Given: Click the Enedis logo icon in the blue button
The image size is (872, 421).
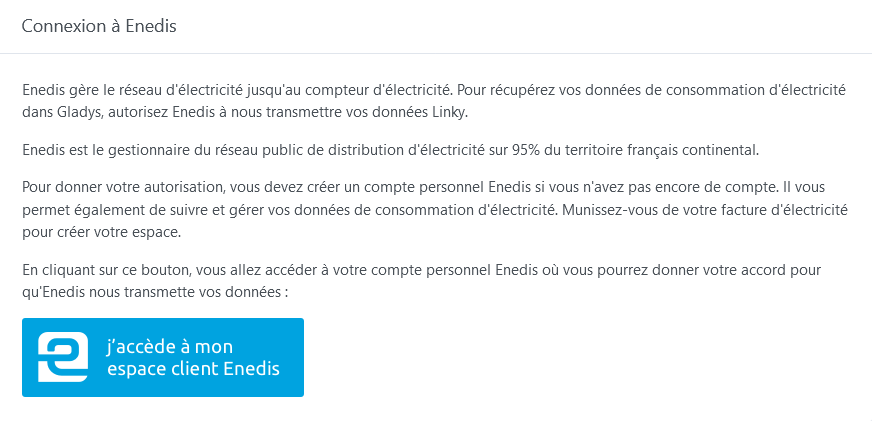Looking at the screenshot, I should tap(63, 357).
